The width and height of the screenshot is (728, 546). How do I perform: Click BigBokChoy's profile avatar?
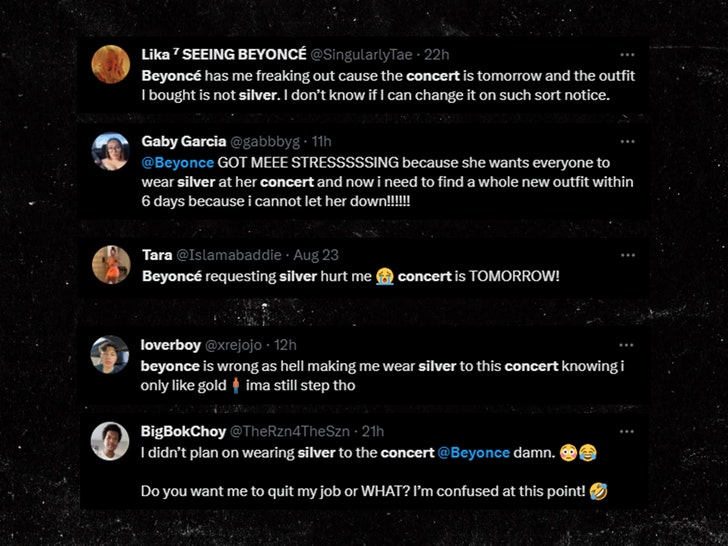coord(110,442)
